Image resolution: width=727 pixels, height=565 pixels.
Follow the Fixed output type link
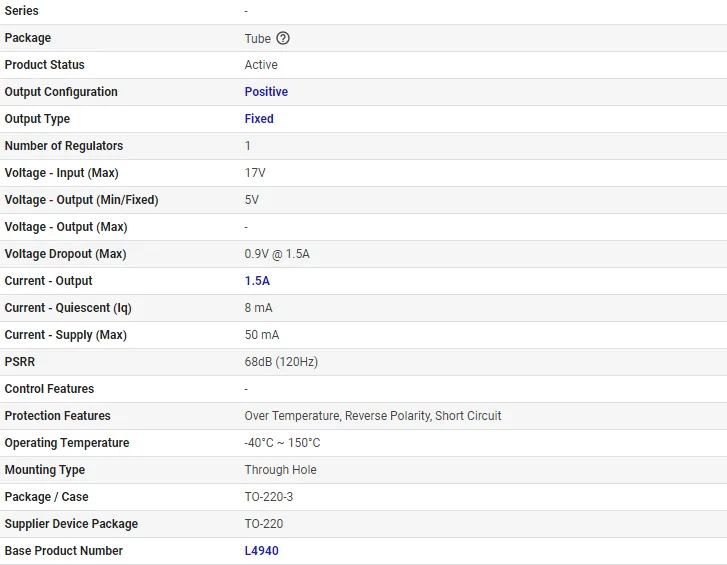coord(259,119)
